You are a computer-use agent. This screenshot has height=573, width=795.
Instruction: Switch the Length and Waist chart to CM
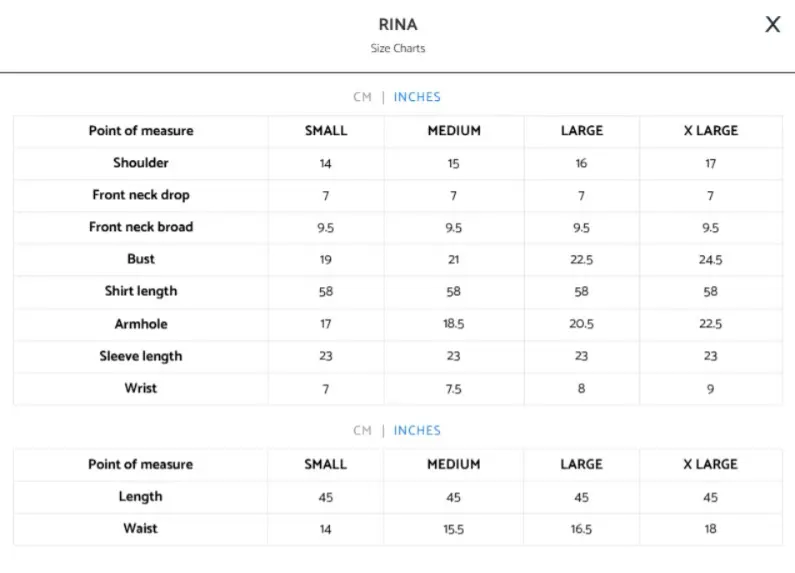(362, 430)
